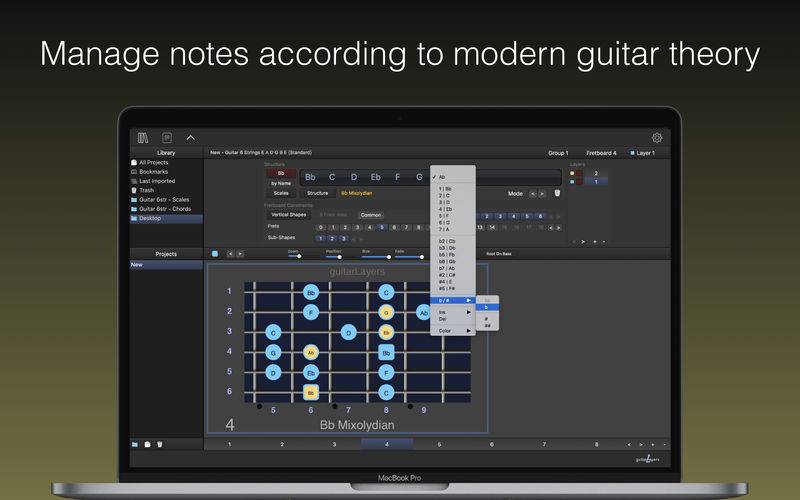Viewport: 800px width, 500px height.
Task: Toggle fret 0 in the Frets row
Action: [321, 228]
